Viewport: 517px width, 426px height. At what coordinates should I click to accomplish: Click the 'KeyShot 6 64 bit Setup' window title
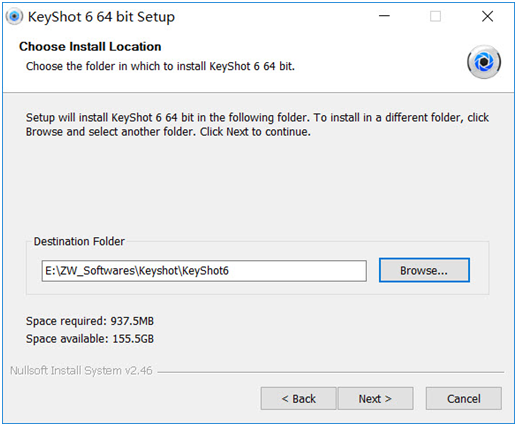101,17
